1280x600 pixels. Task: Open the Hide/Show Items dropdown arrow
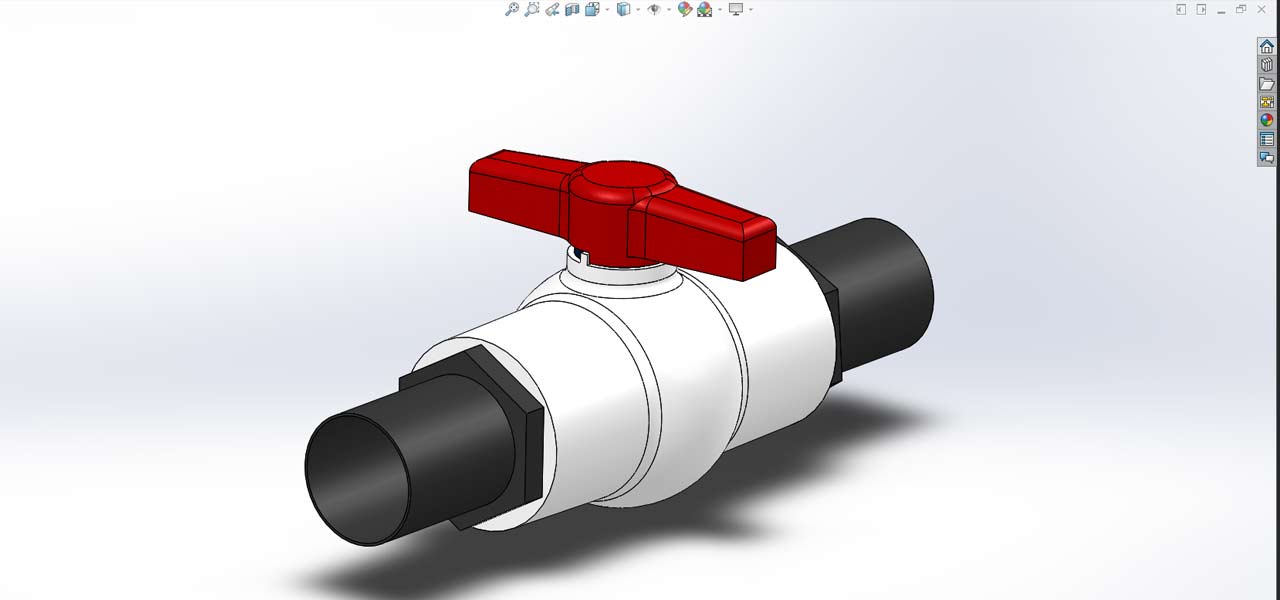click(x=669, y=10)
